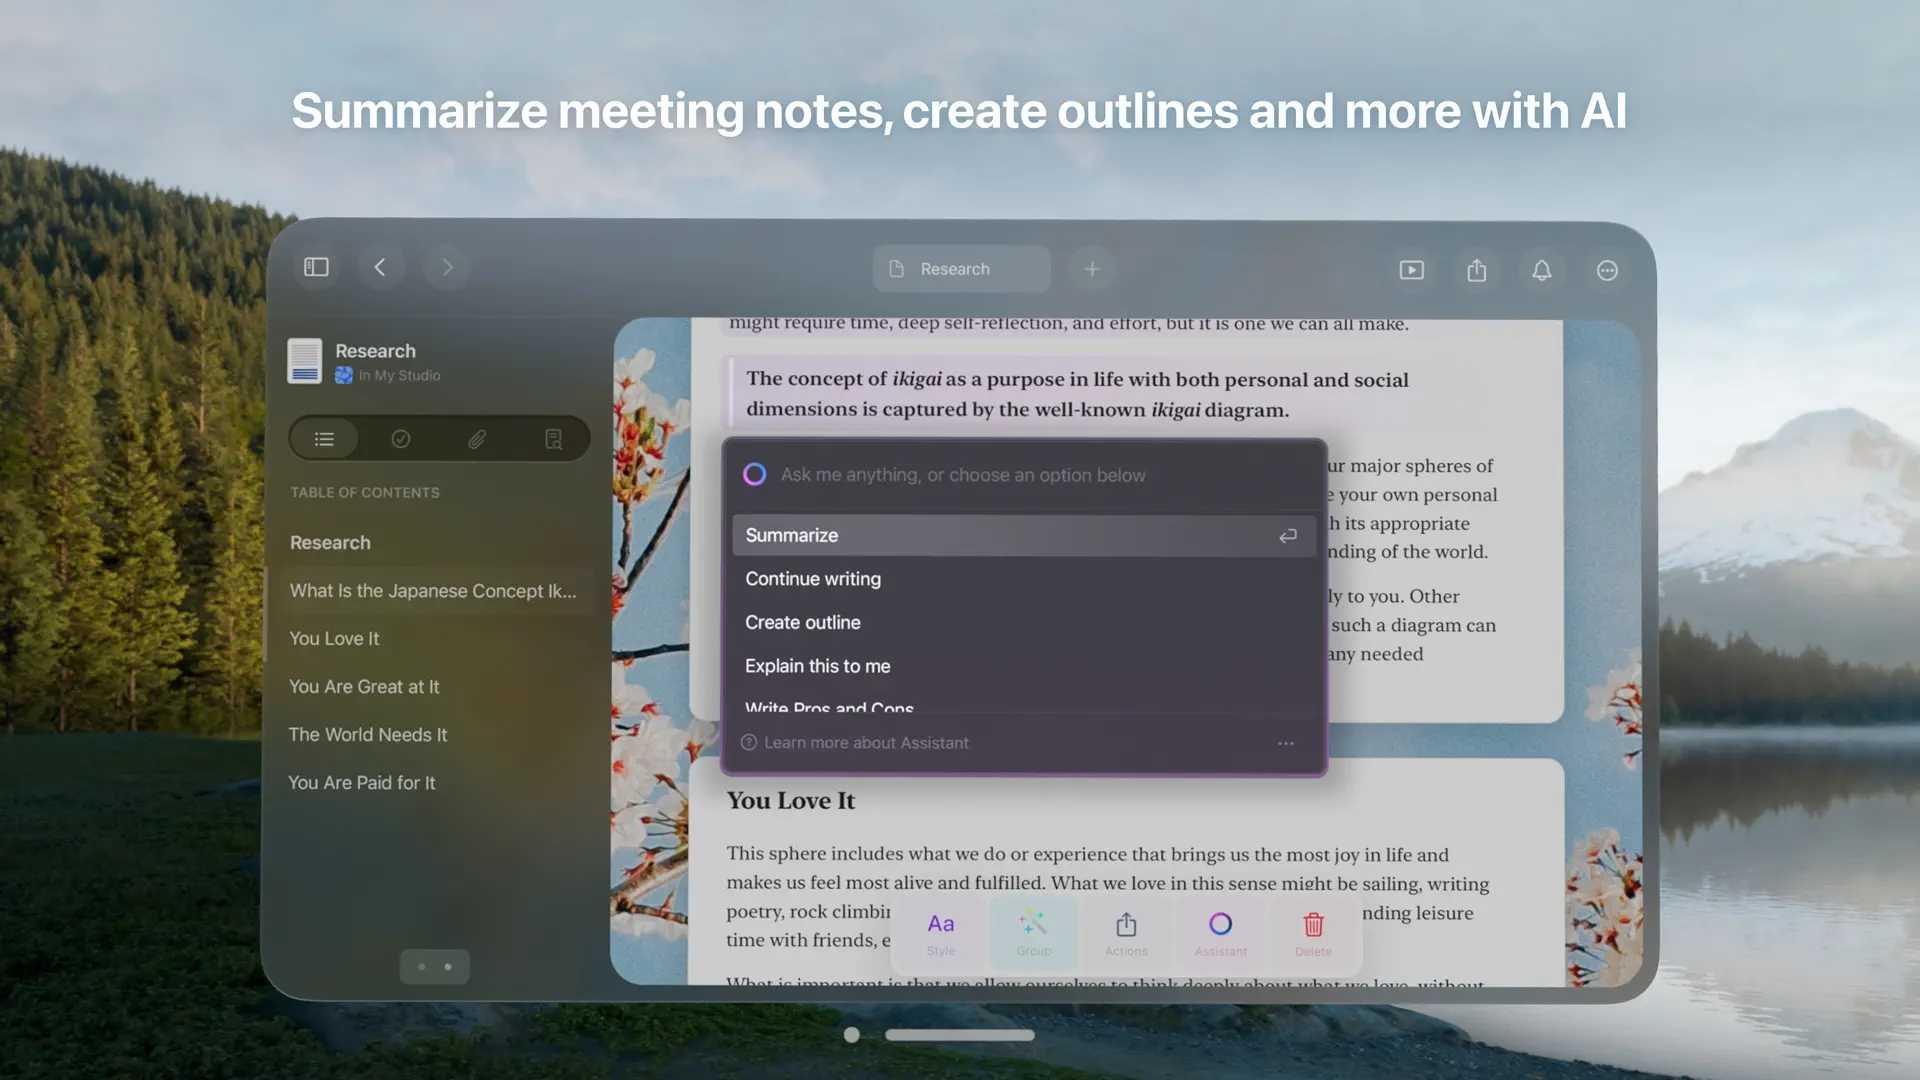The height and width of the screenshot is (1080, 1920).
Task: Toggle the document search view
Action: point(554,438)
